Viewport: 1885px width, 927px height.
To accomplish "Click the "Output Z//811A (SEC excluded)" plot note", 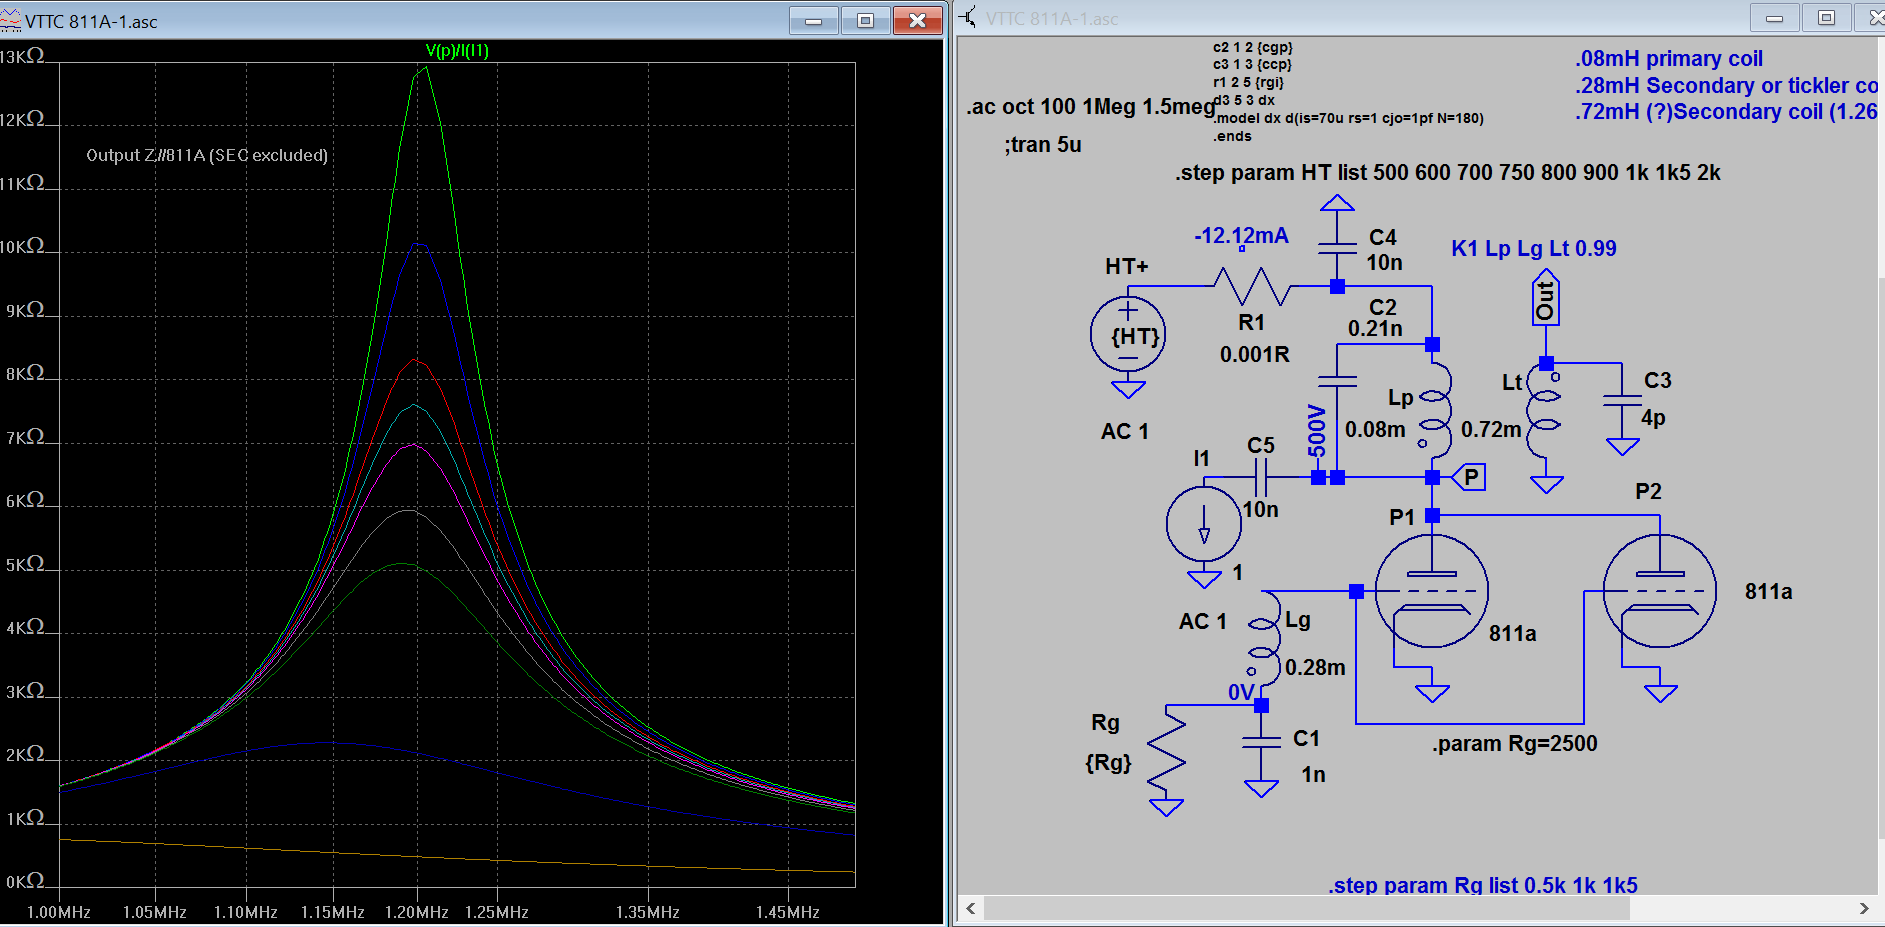I will tap(207, 155).
